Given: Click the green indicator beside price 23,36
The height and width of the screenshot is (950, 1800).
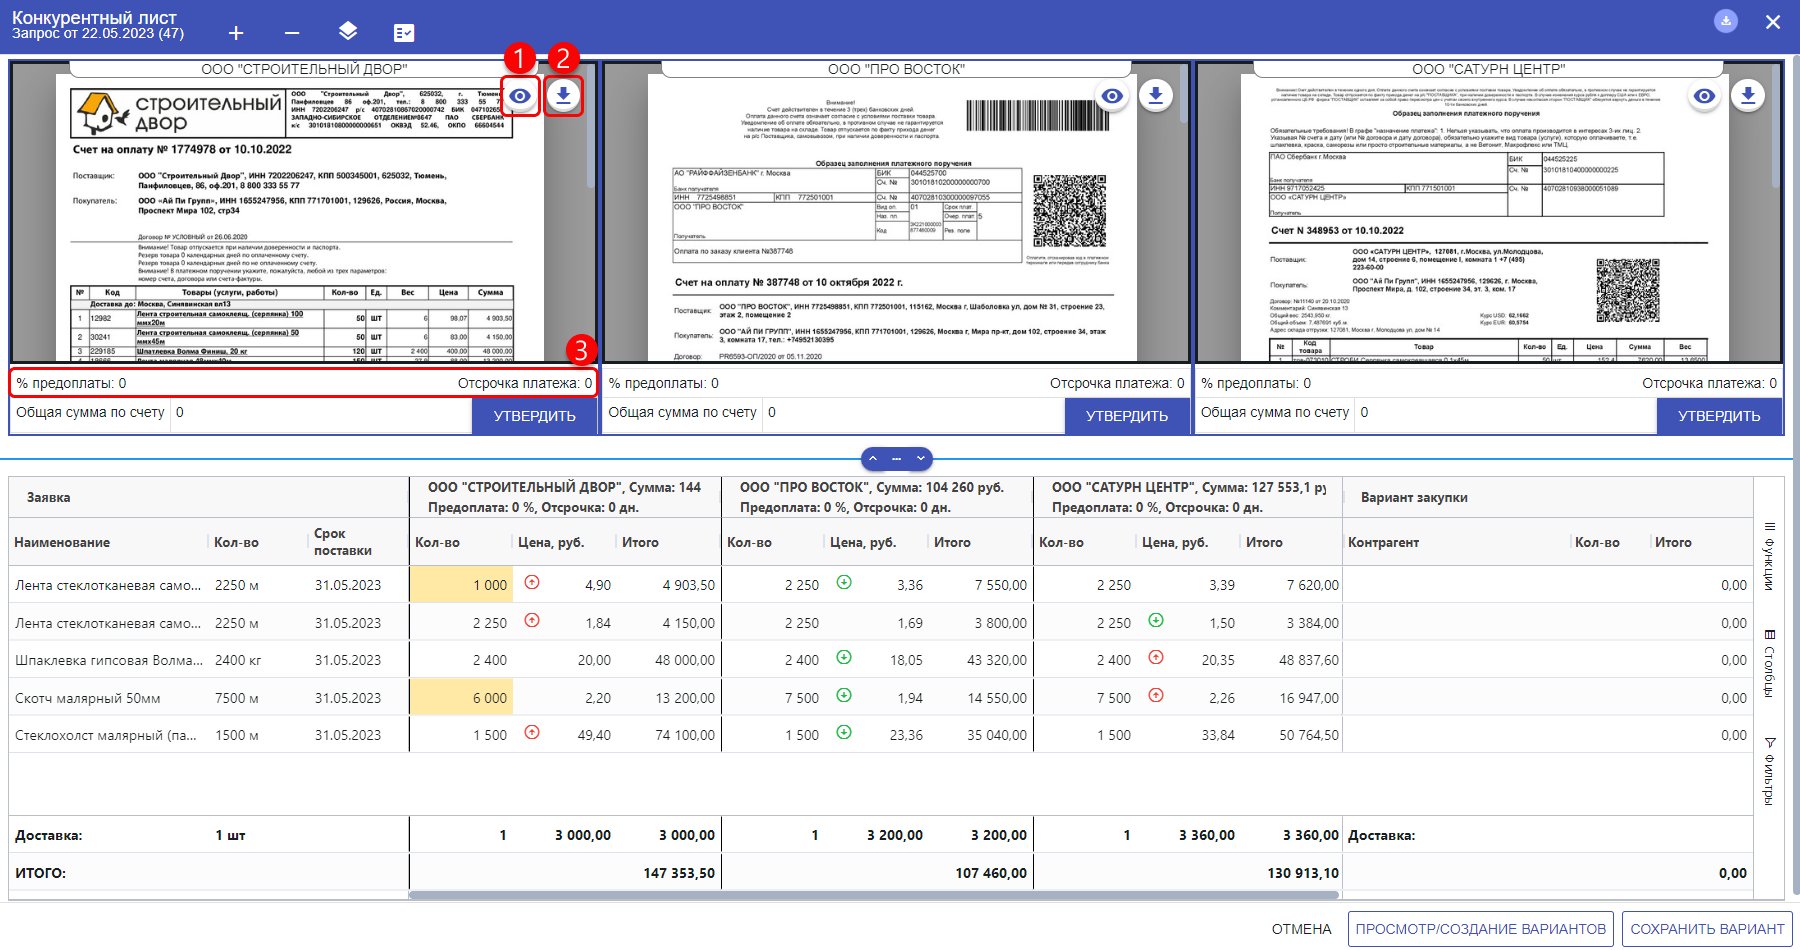Looking at the screenshot, I should click(x=844, y=732).
